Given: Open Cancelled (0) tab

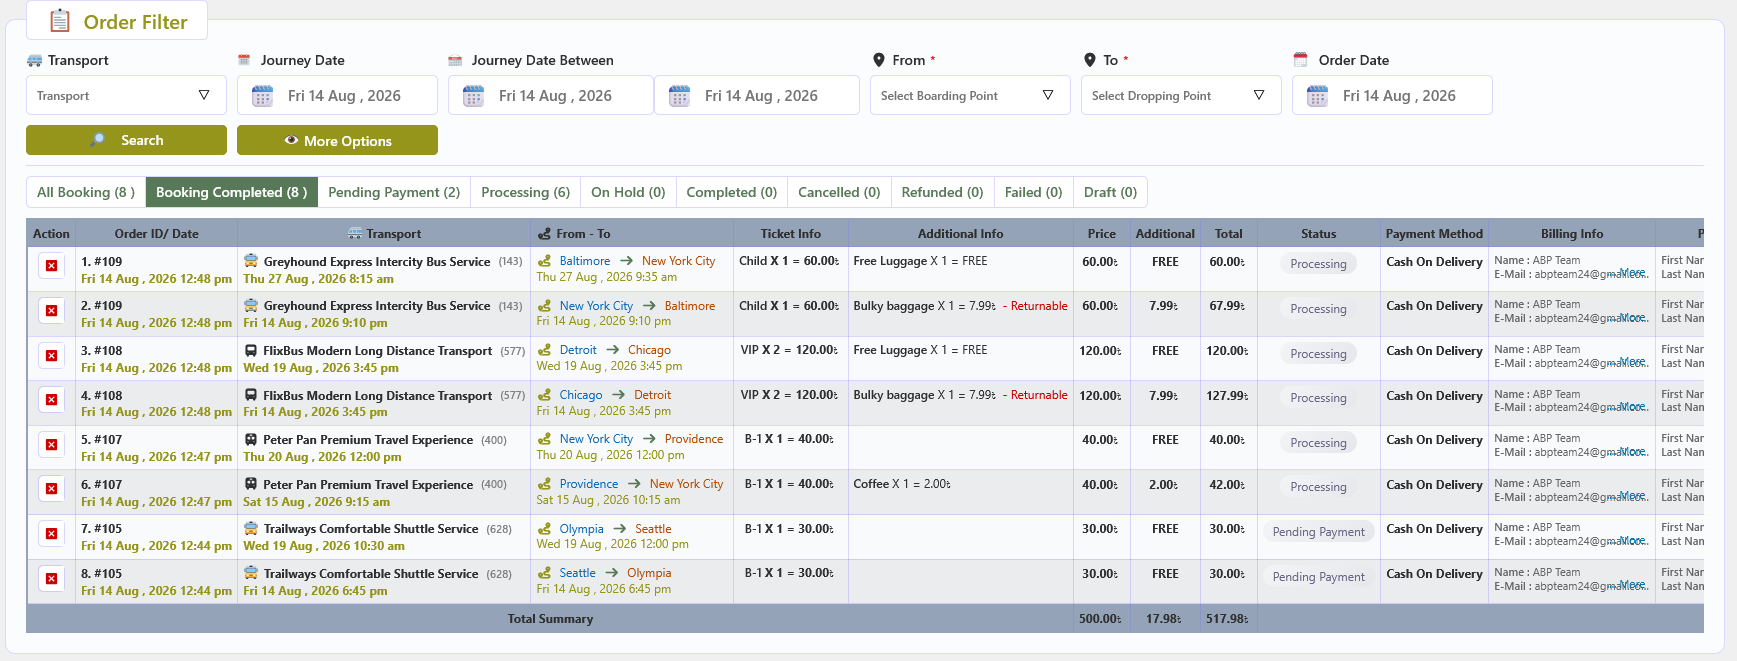Looking at the screenshot, I should 839,192.
